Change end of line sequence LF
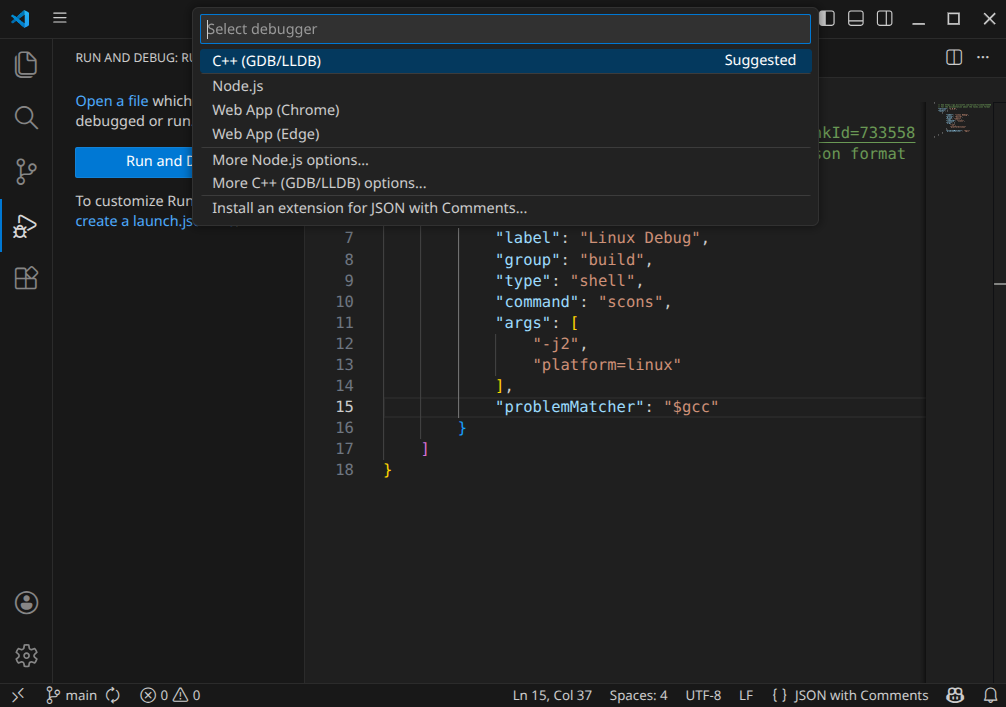The image size is (1006, 707). 746,695
